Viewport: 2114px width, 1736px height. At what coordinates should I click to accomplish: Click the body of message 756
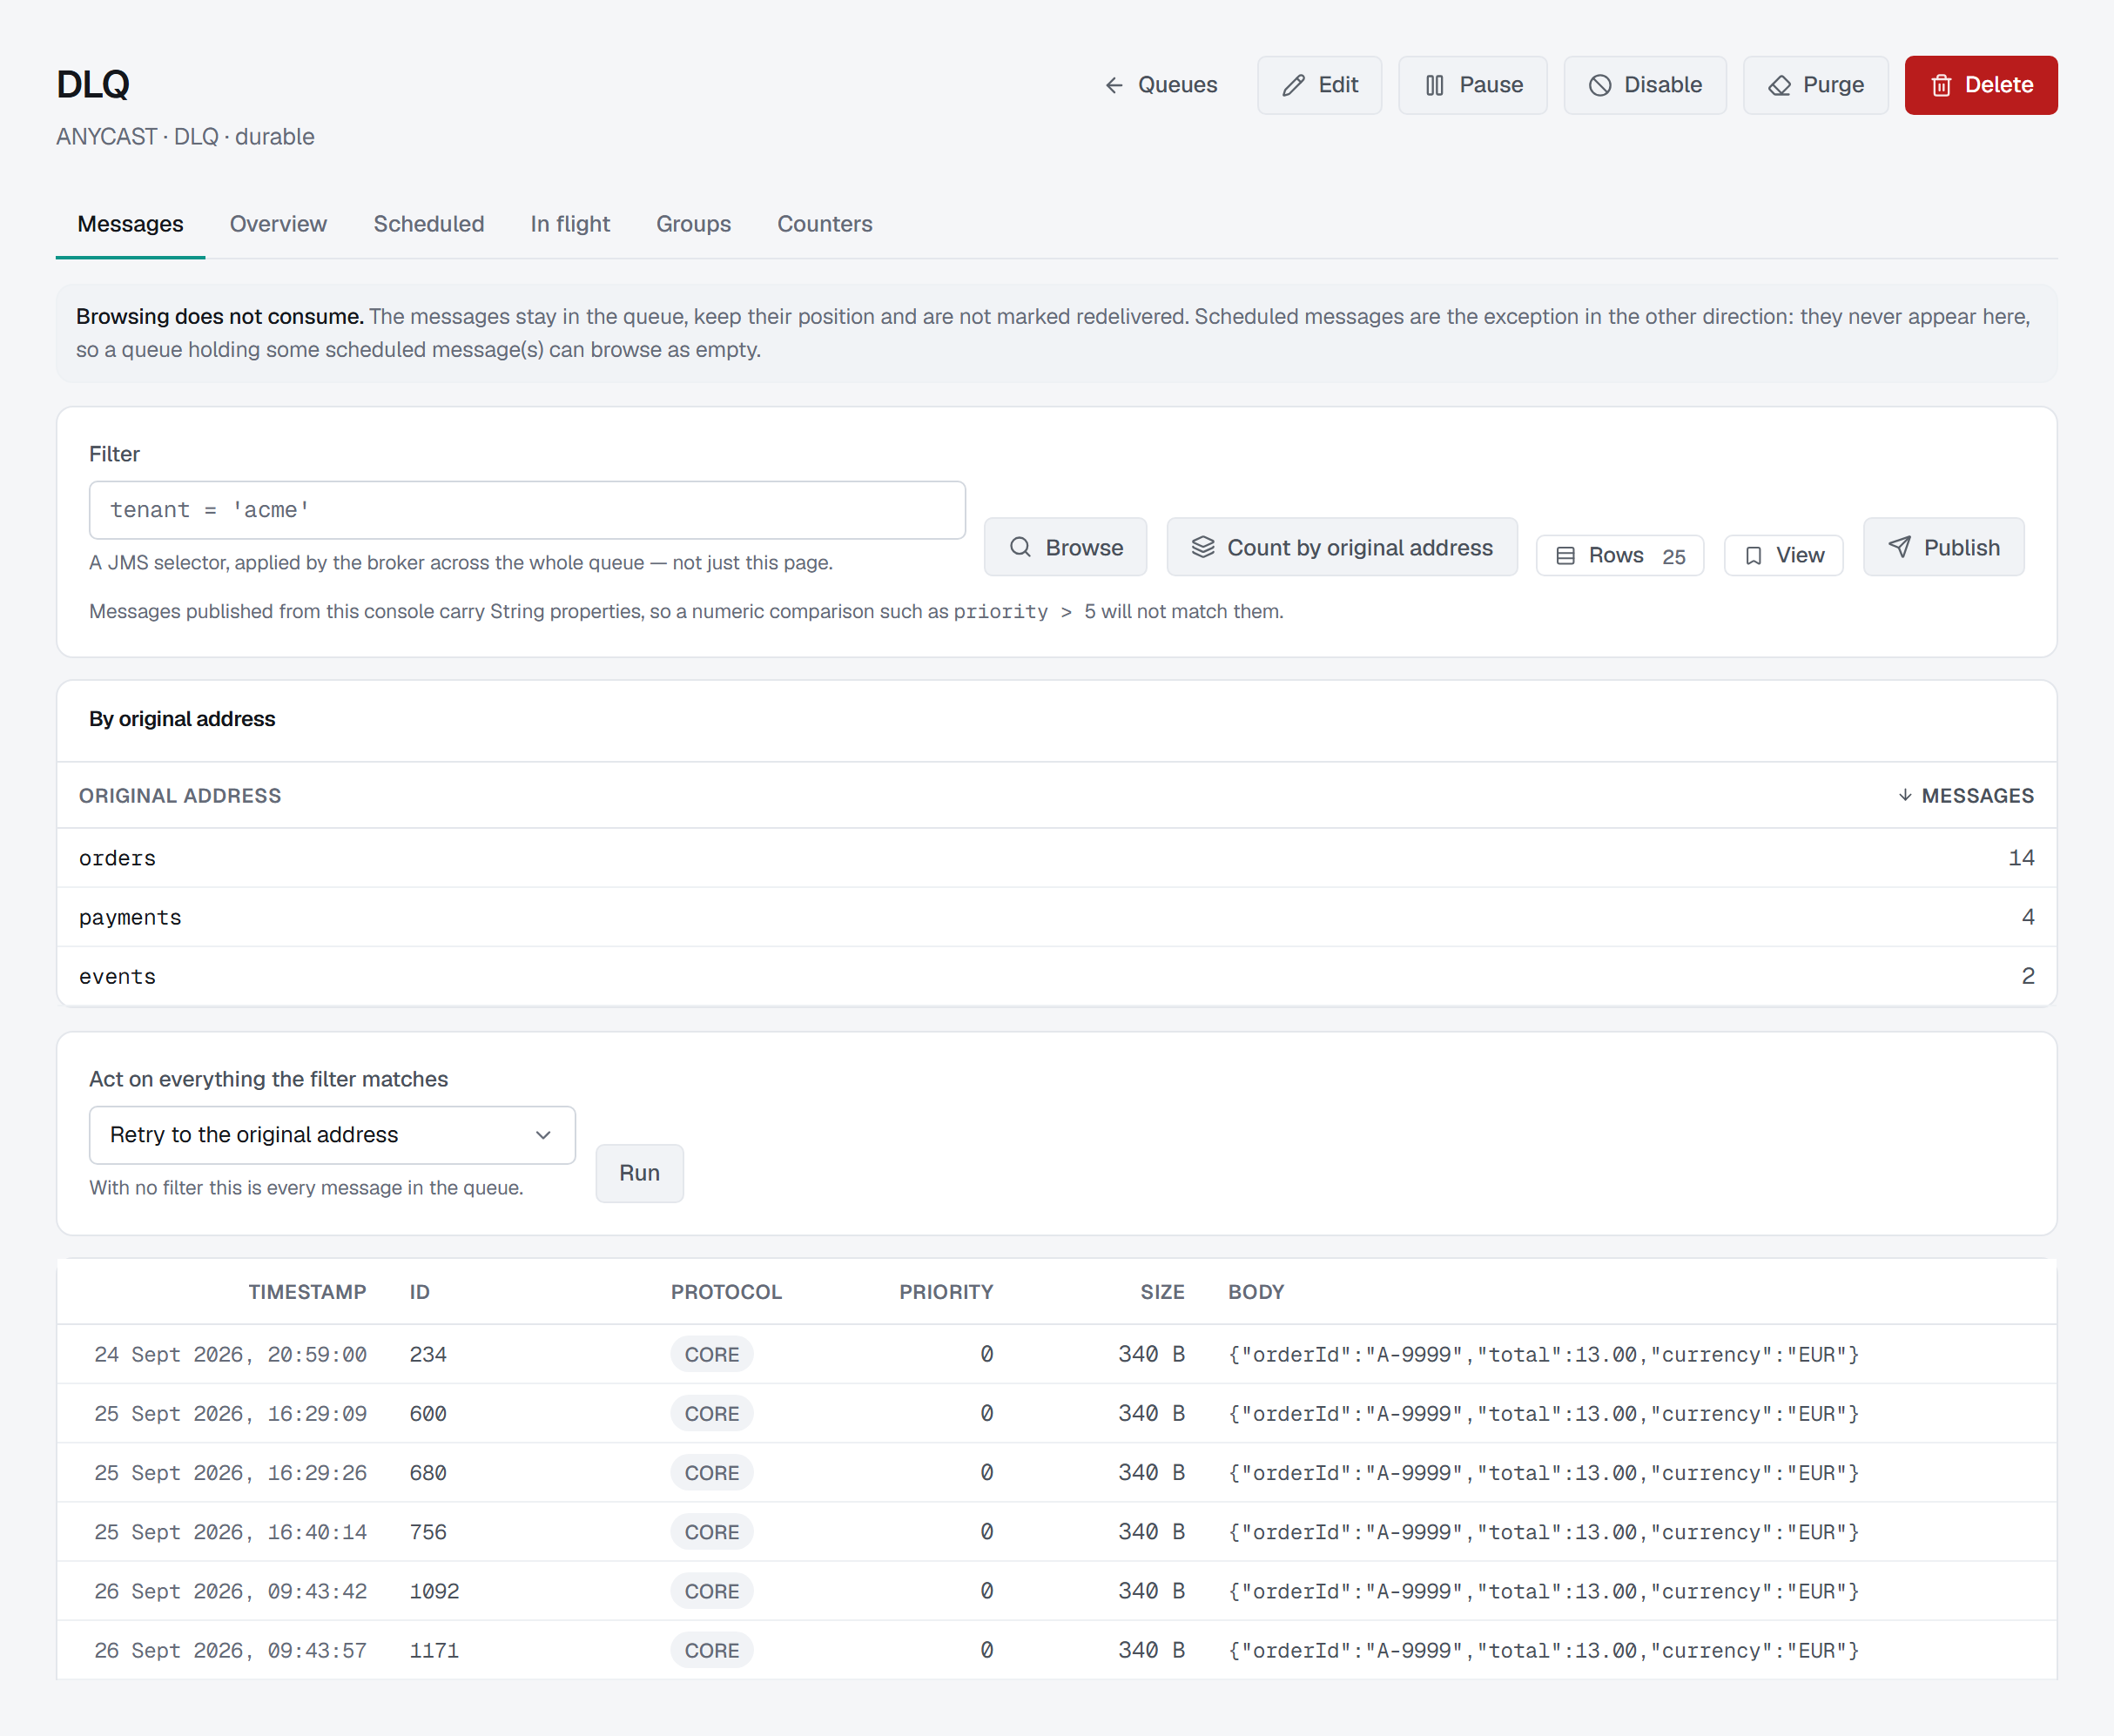(1543, 1531)
